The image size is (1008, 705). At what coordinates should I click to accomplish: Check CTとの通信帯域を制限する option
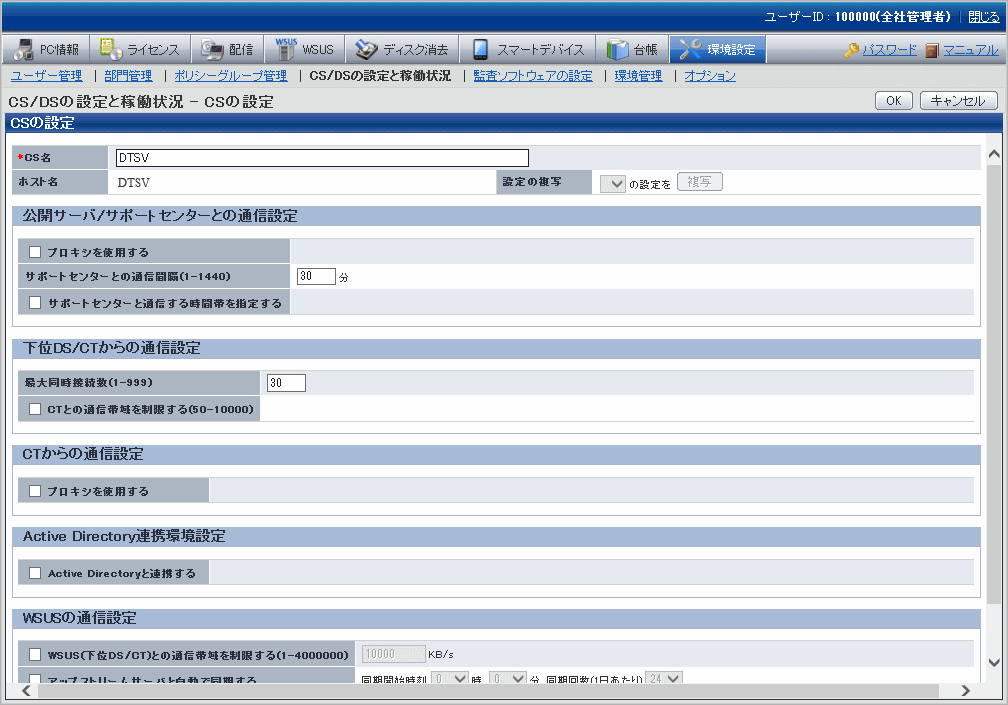(35, 409)
